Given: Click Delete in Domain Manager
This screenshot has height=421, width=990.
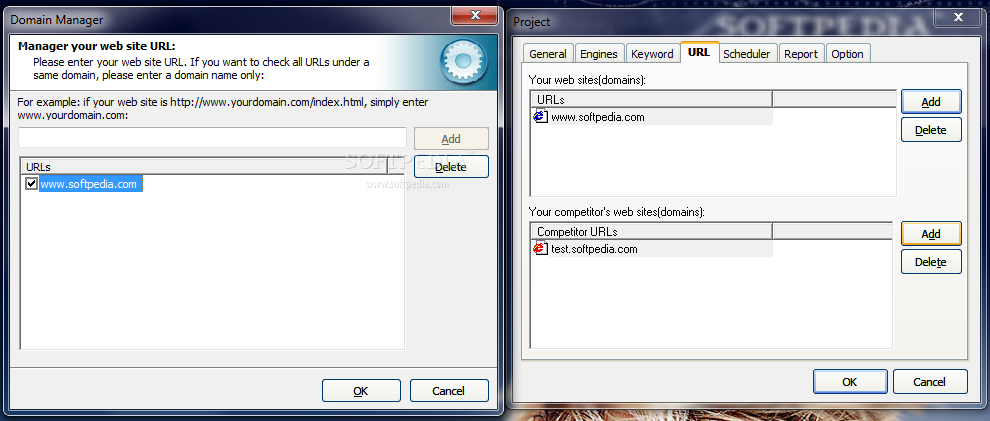Looking at the screenshot, I should tap(451, 167).
